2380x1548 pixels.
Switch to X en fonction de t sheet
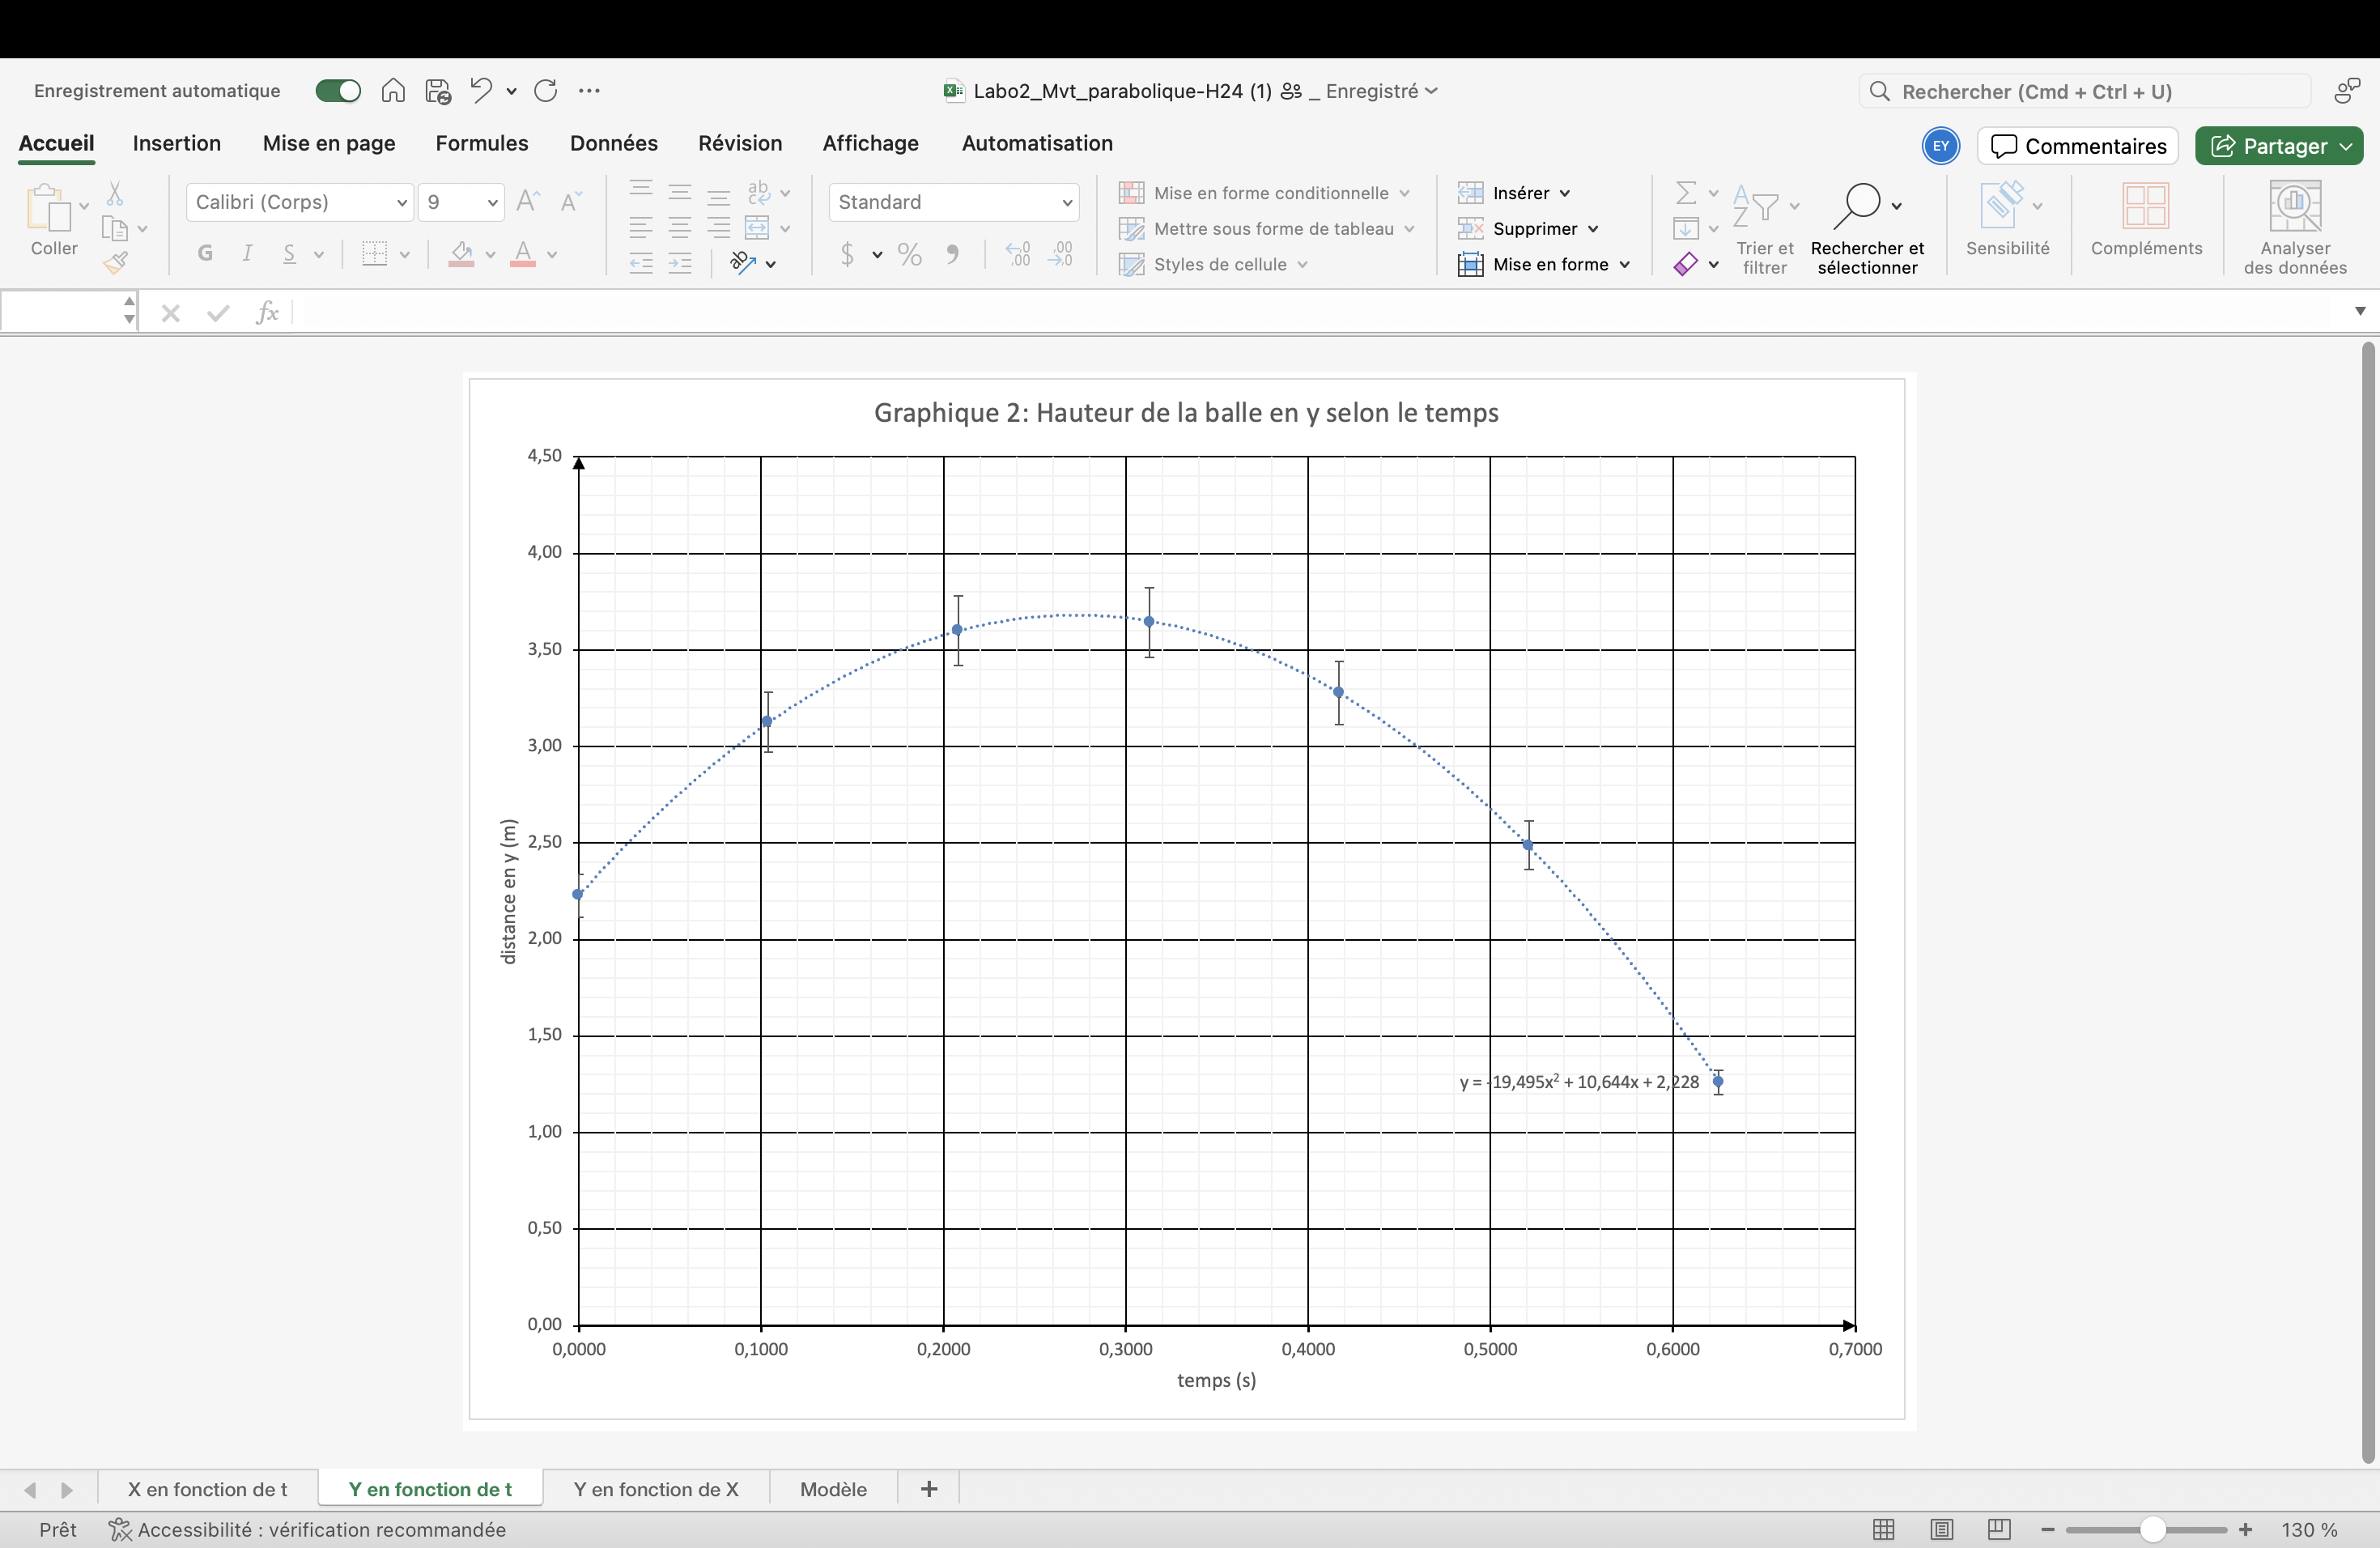[207, 1489]
